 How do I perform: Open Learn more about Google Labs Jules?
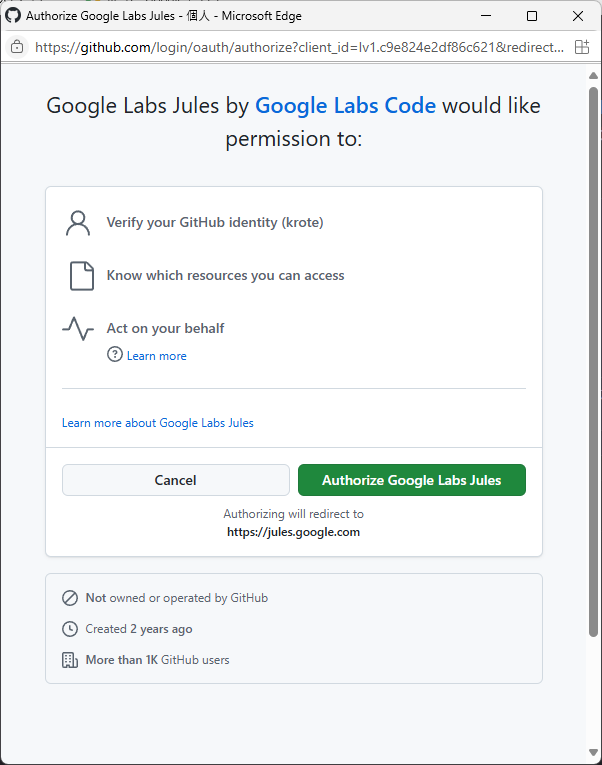(x=158, y=423)
